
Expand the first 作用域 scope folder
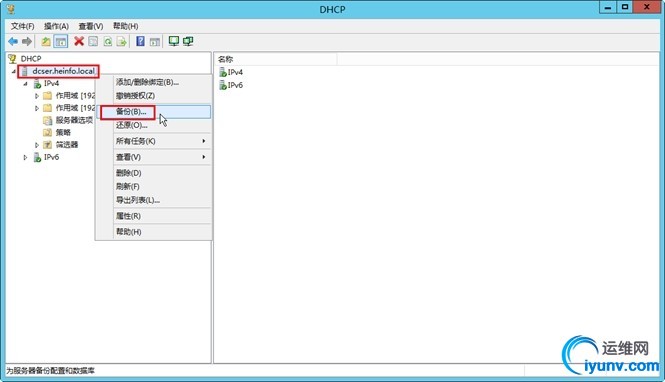(x=37, y=96)
